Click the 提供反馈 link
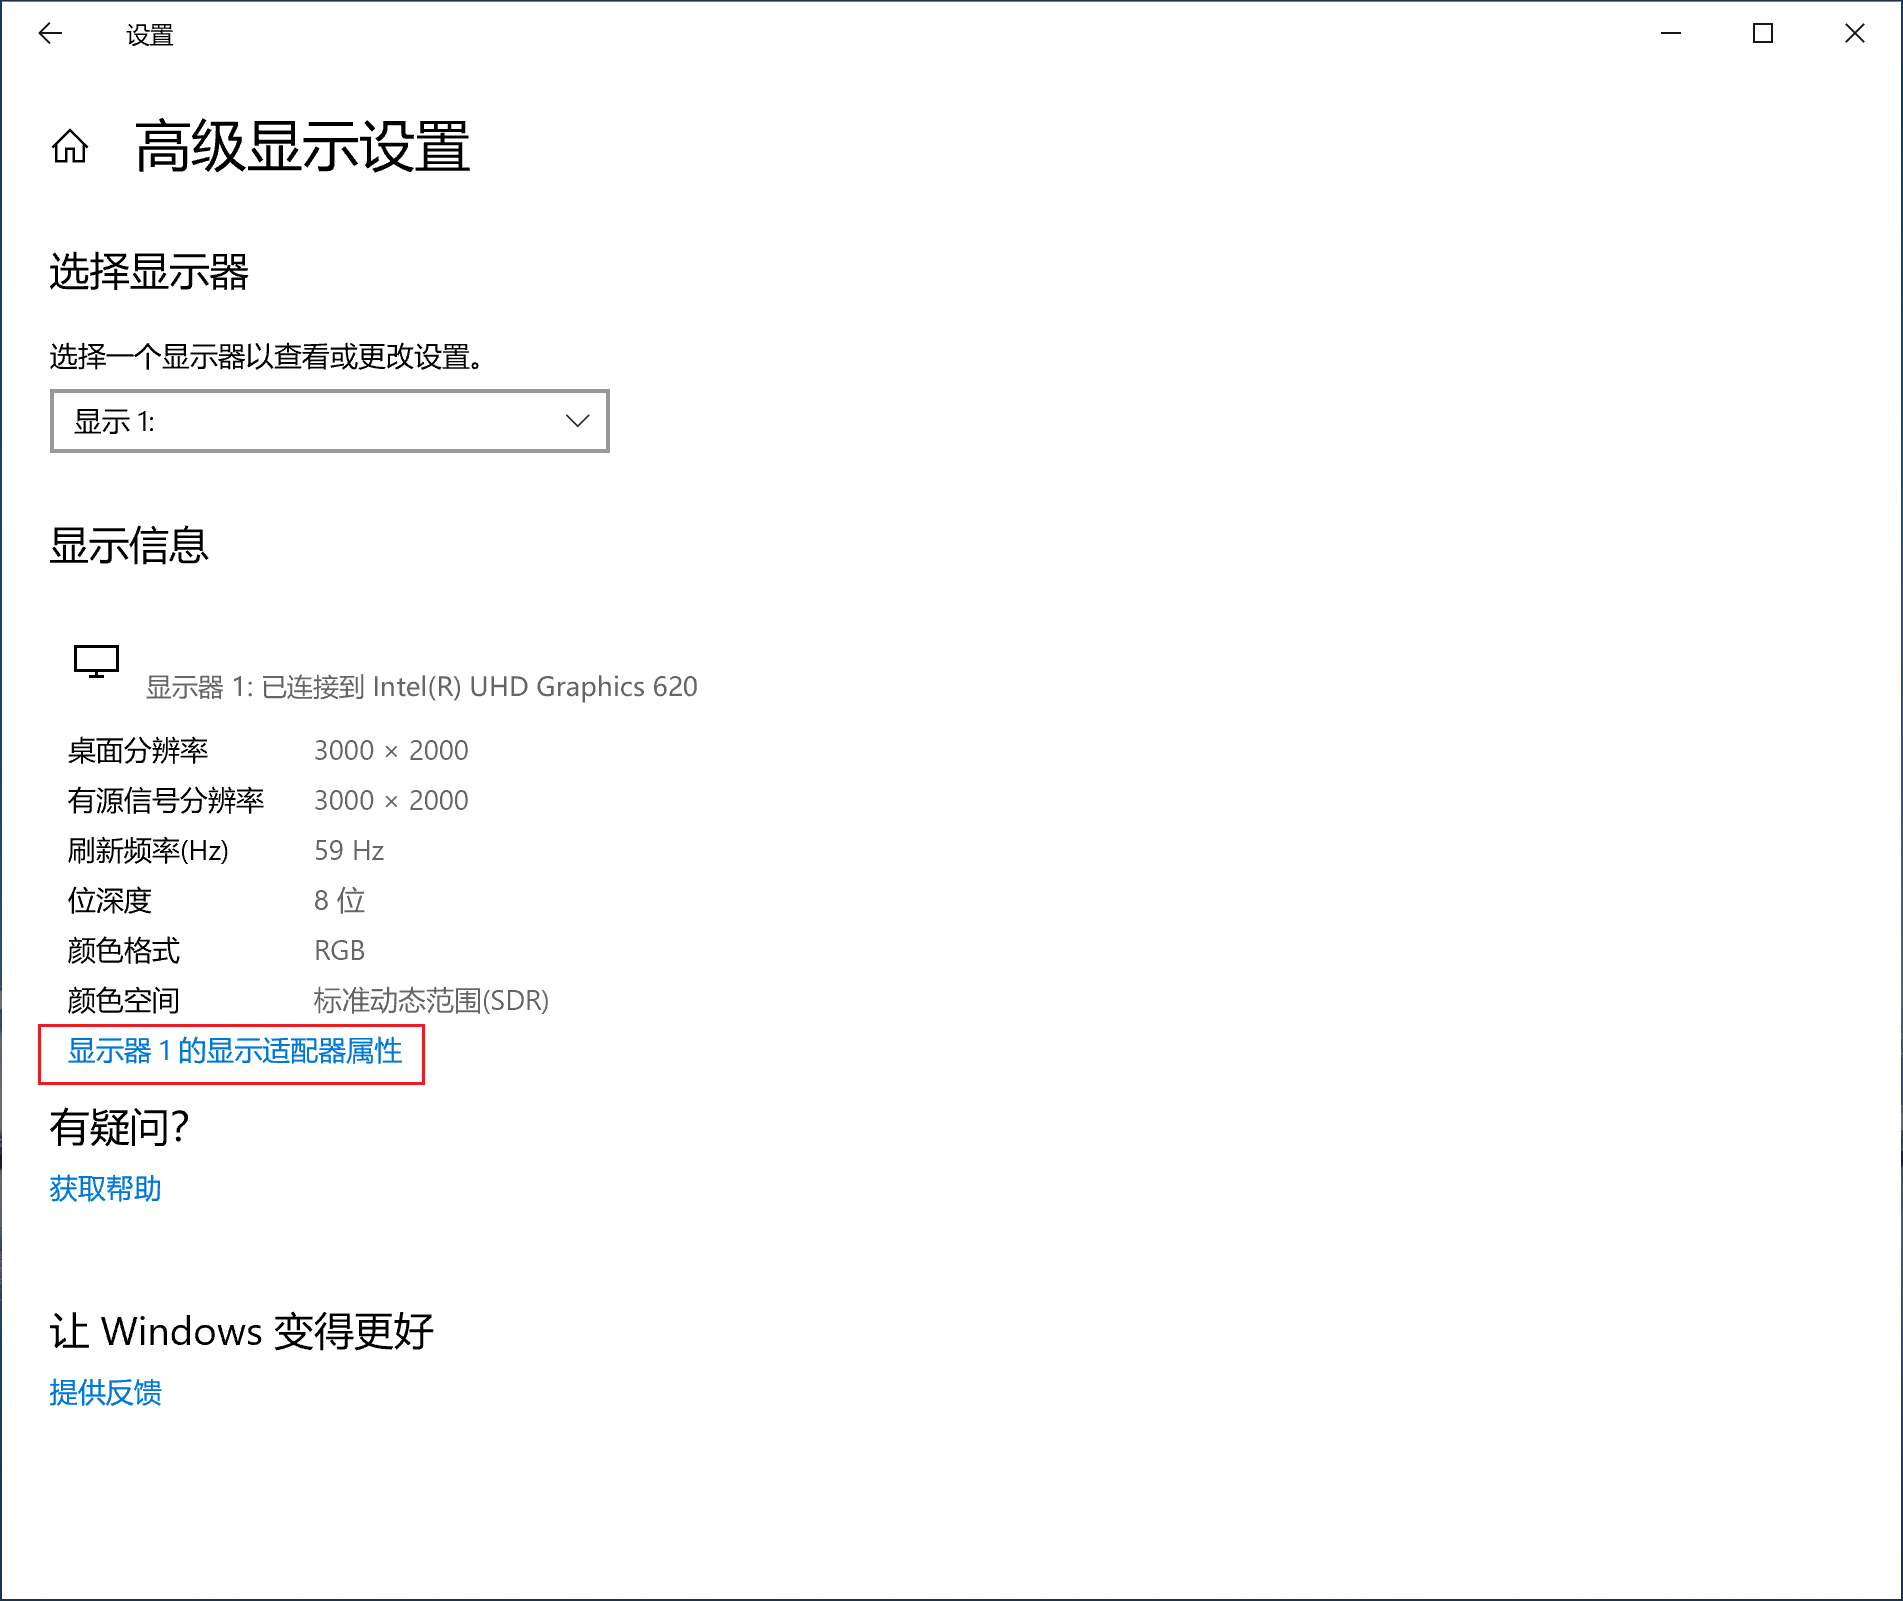This screenshot has width=1903, height=1601. 105,1392
